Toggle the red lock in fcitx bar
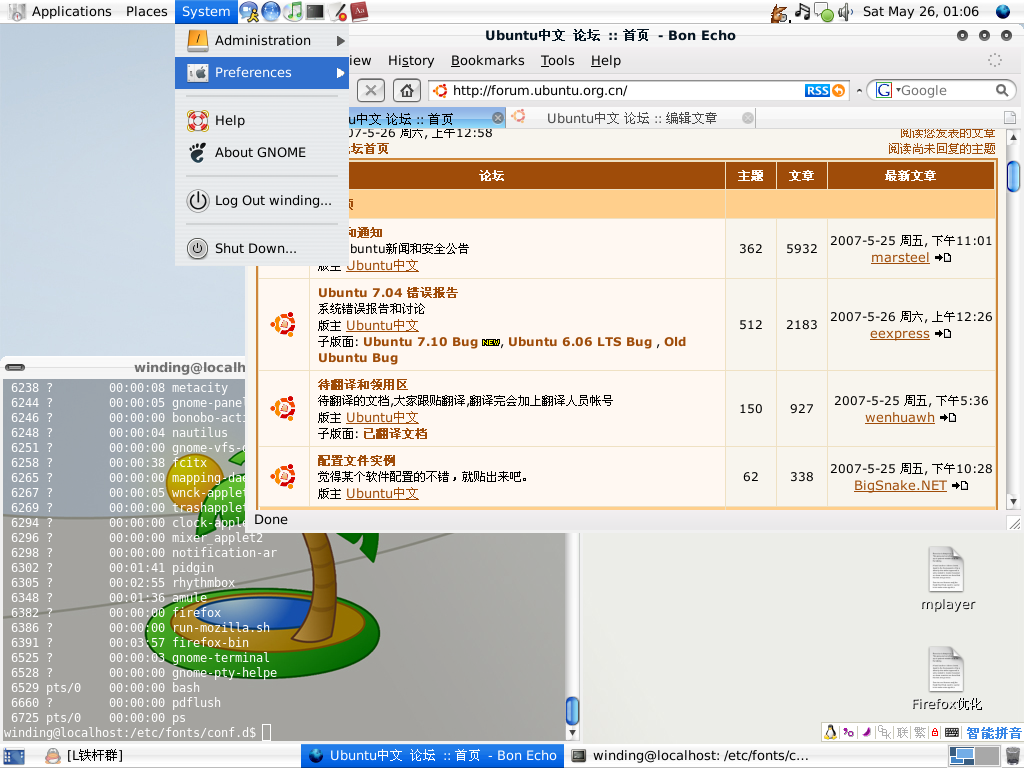The width and height of the screenshot is (1024, 768). tap(935, 732)
